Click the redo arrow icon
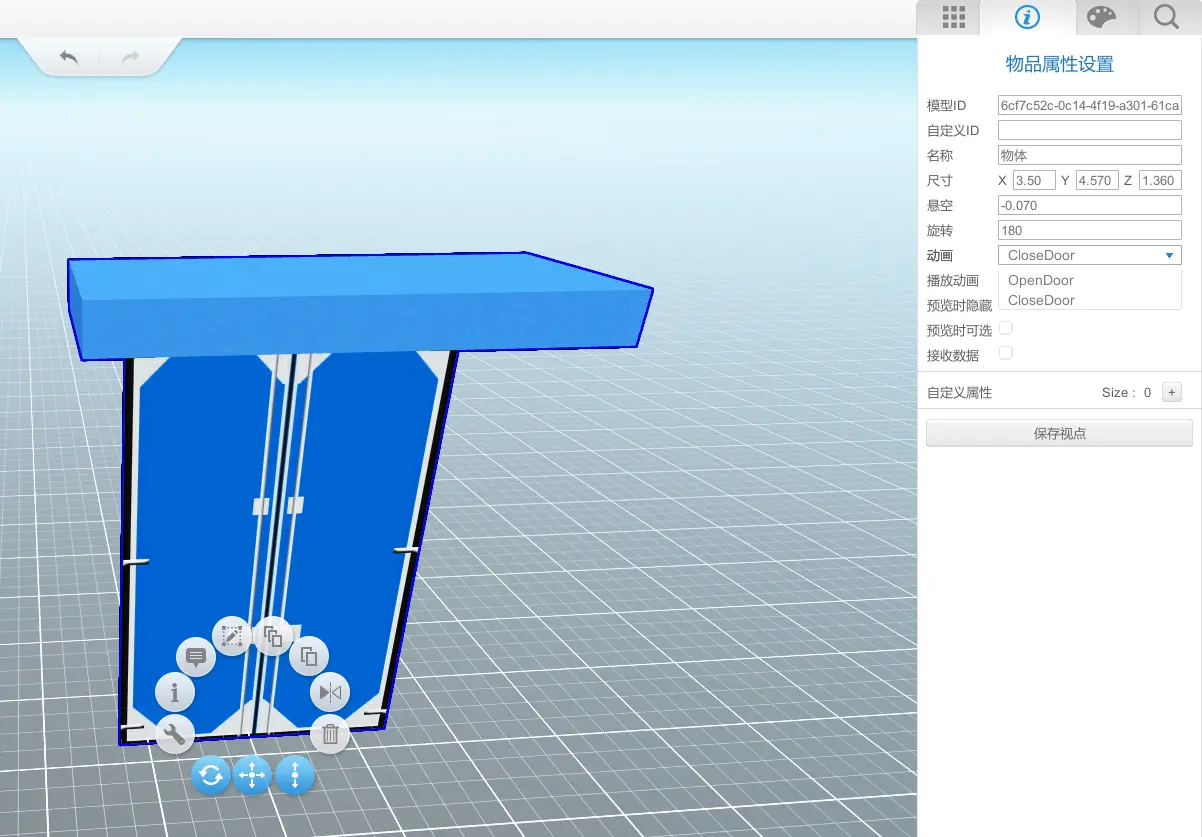Viewport: 1202px width, 837px height. [x=130, y=57]
